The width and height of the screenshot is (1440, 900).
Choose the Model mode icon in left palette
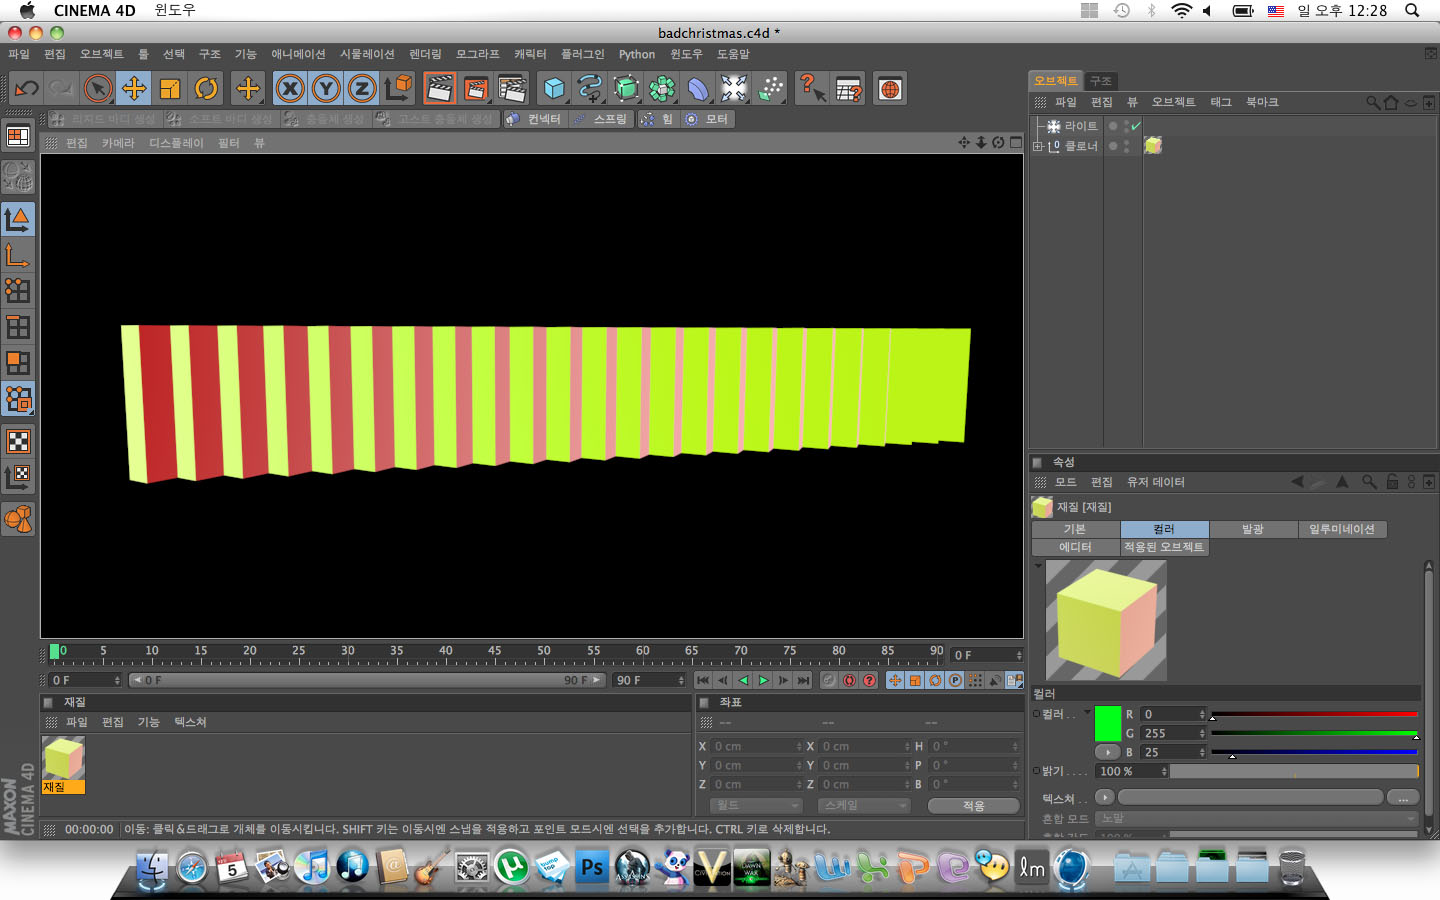18,219
